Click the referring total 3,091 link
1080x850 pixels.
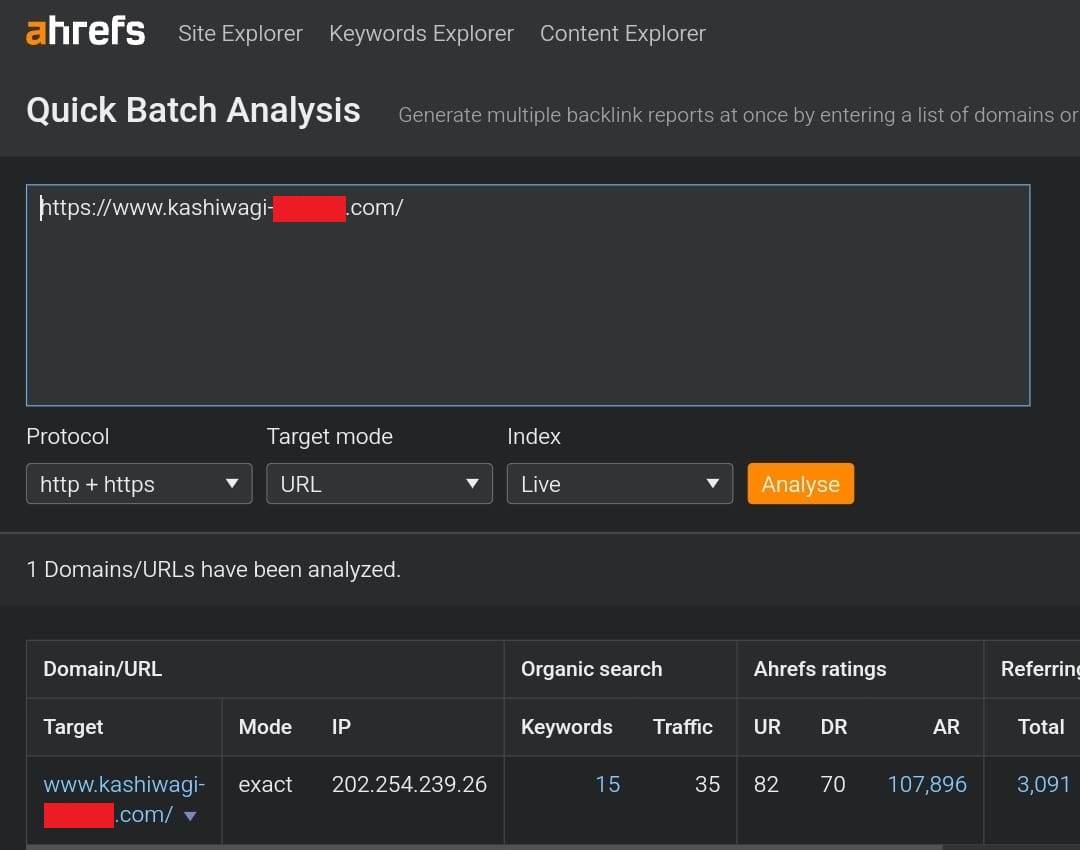1043,785
